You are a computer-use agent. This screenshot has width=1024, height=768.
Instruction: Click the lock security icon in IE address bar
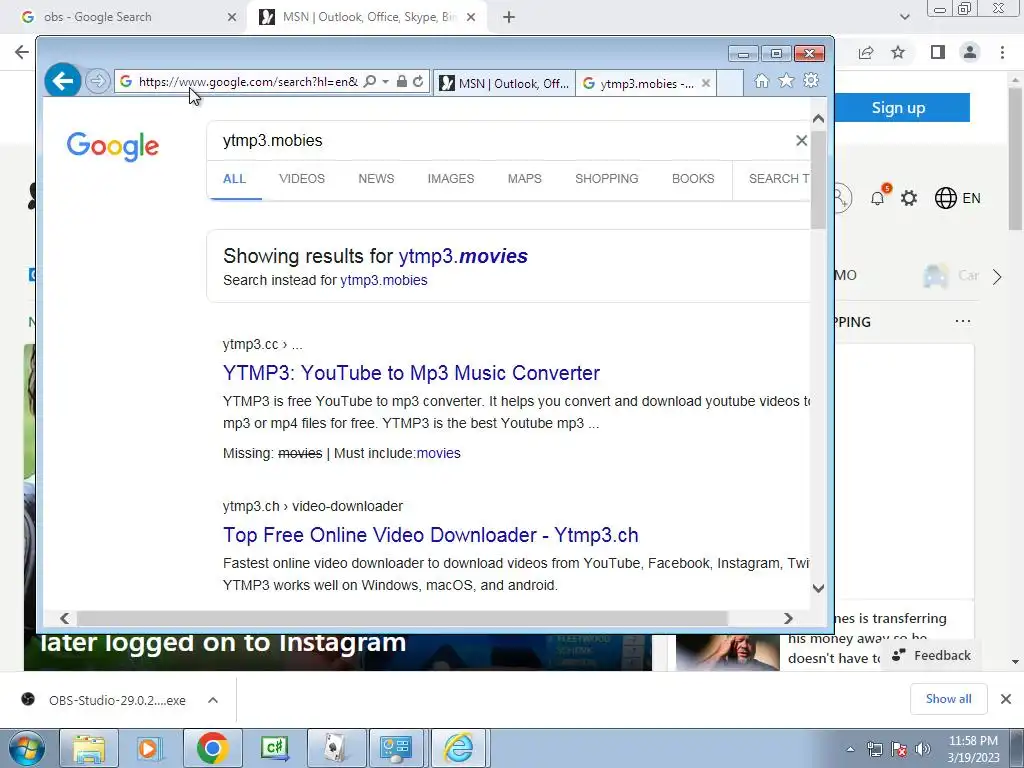pos(402,82)
